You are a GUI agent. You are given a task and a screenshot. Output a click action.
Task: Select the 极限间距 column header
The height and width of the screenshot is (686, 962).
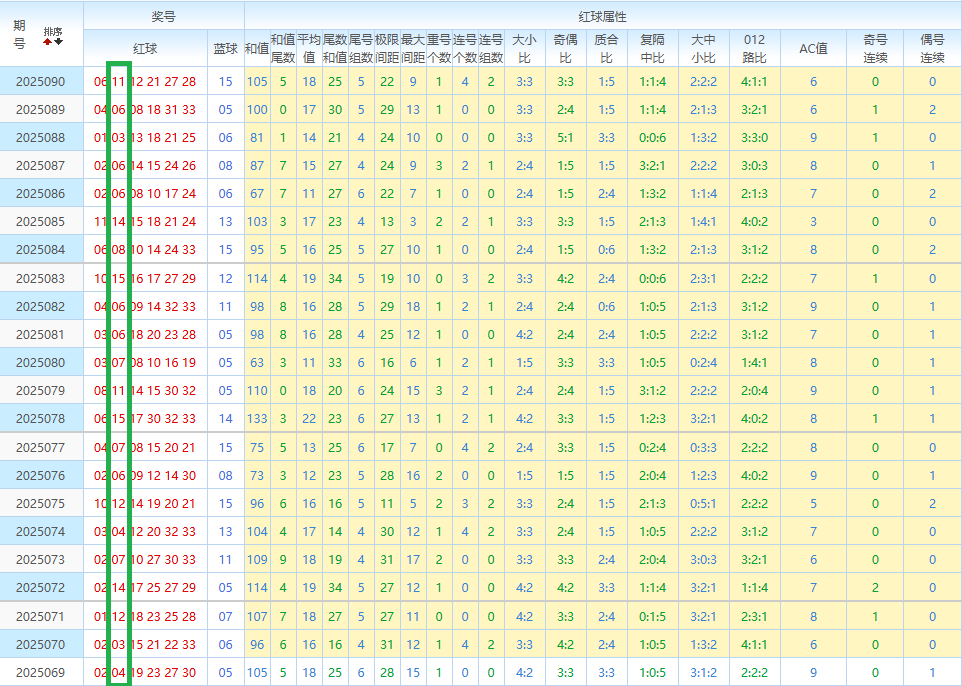tap(387, 48)
